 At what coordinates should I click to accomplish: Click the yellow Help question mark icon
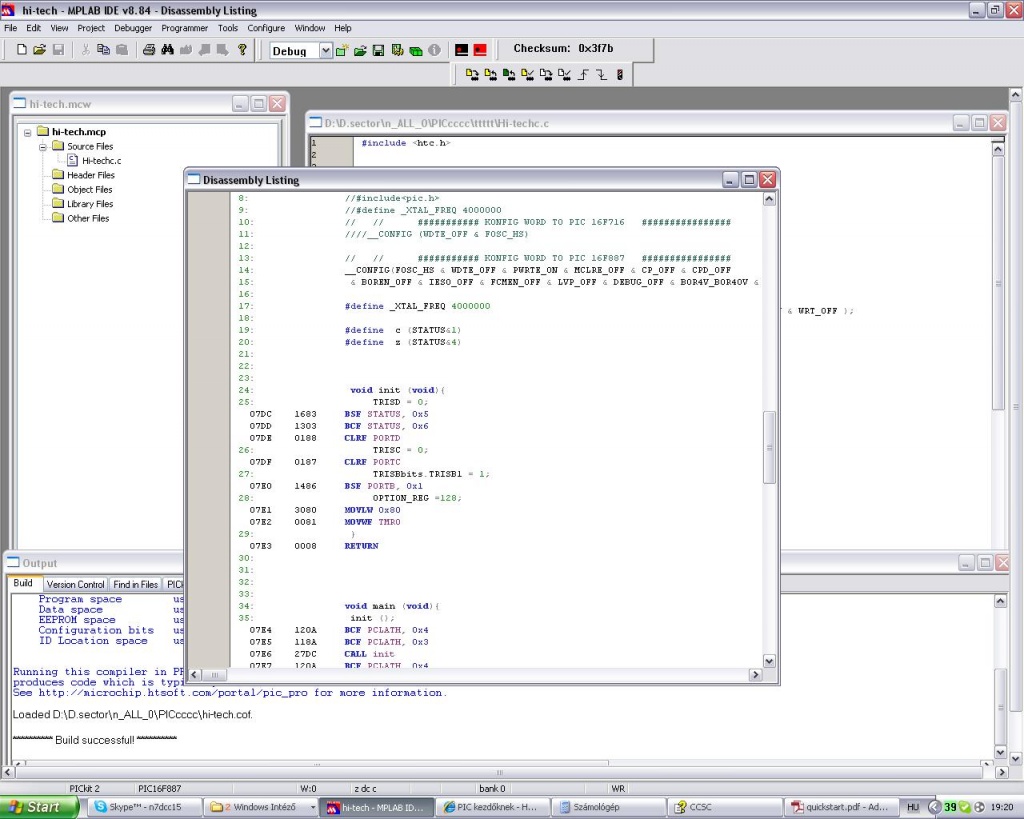[x=242, y=50]
